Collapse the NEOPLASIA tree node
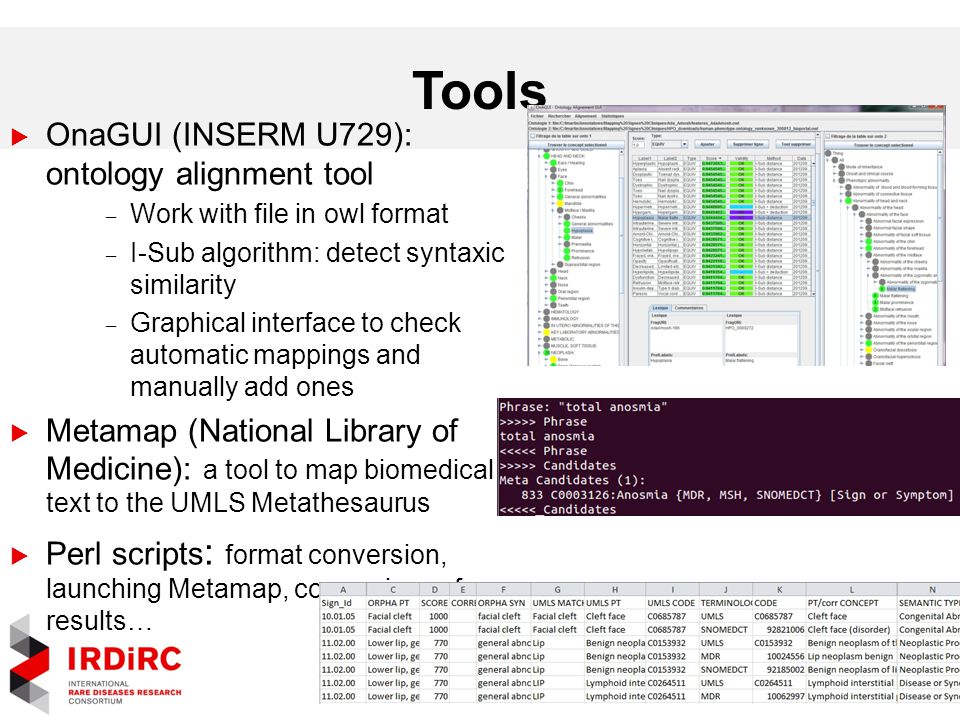 [x=539, y=353]
